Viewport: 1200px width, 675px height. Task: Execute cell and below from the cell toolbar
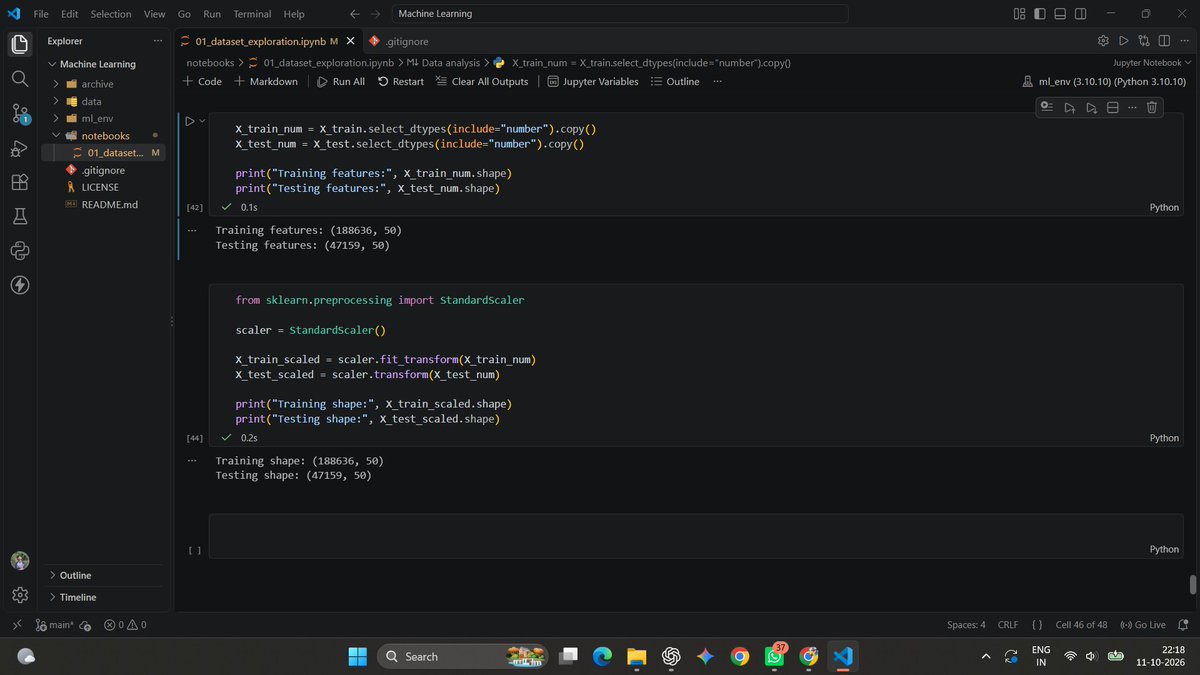(1091, 107)
